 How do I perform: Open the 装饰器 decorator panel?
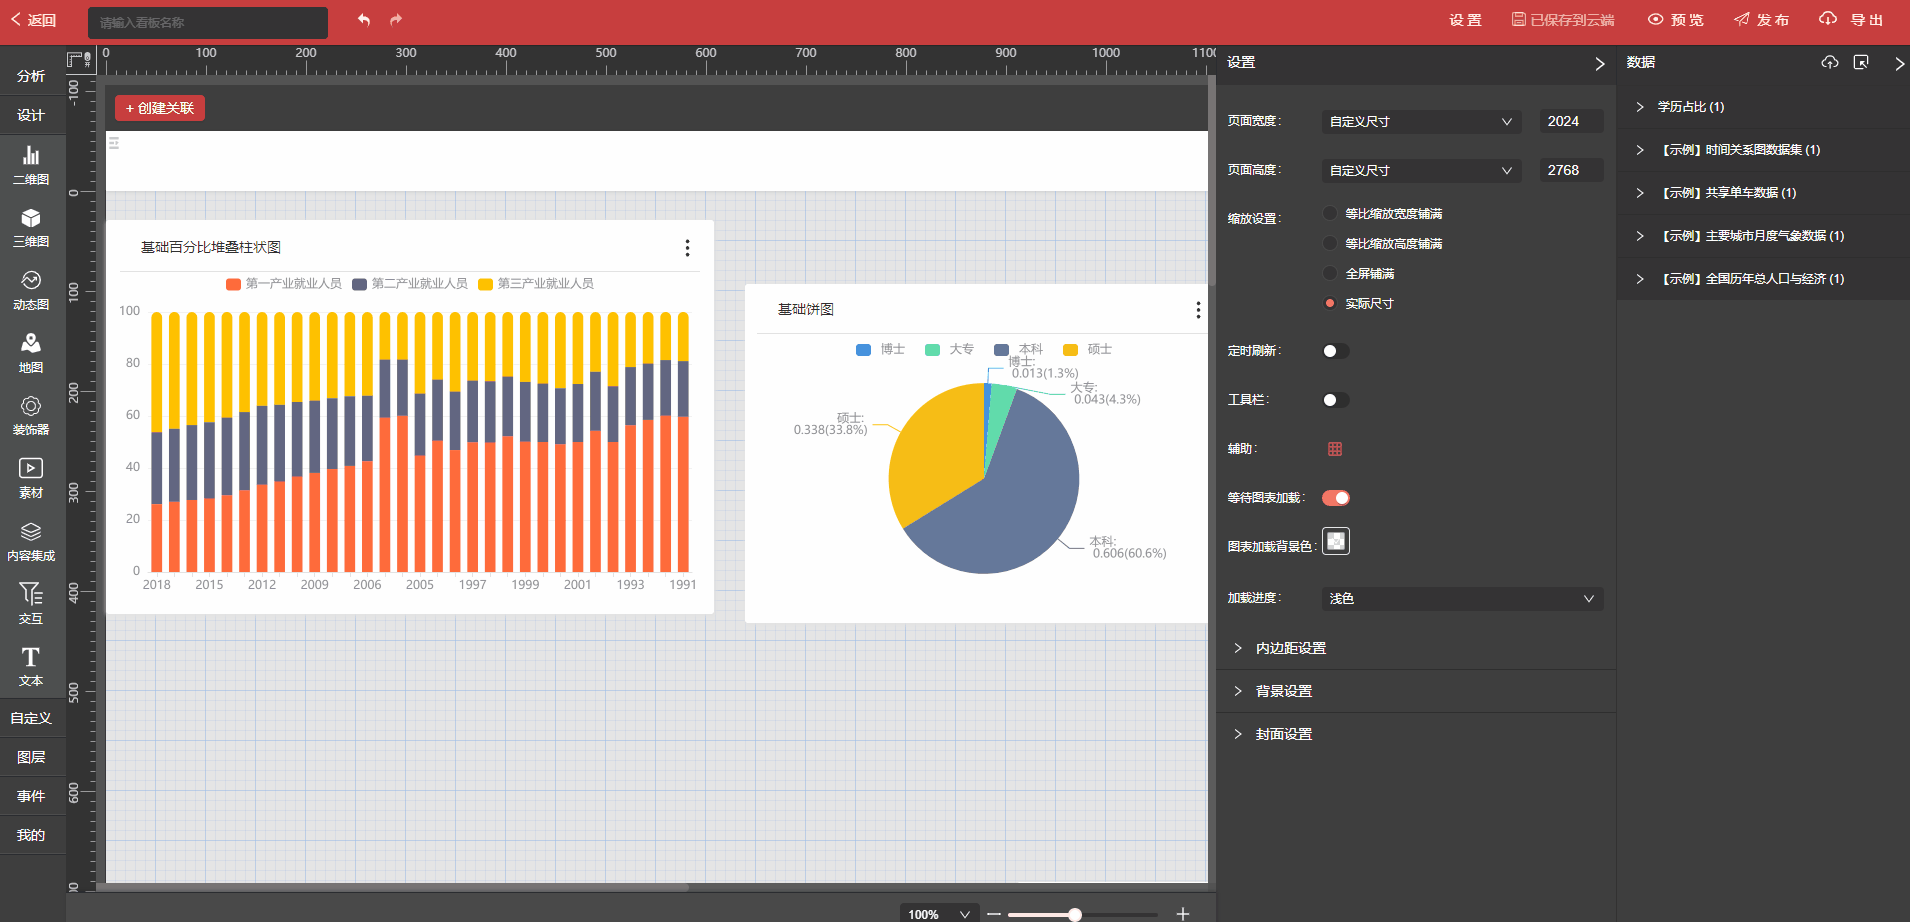31,415
